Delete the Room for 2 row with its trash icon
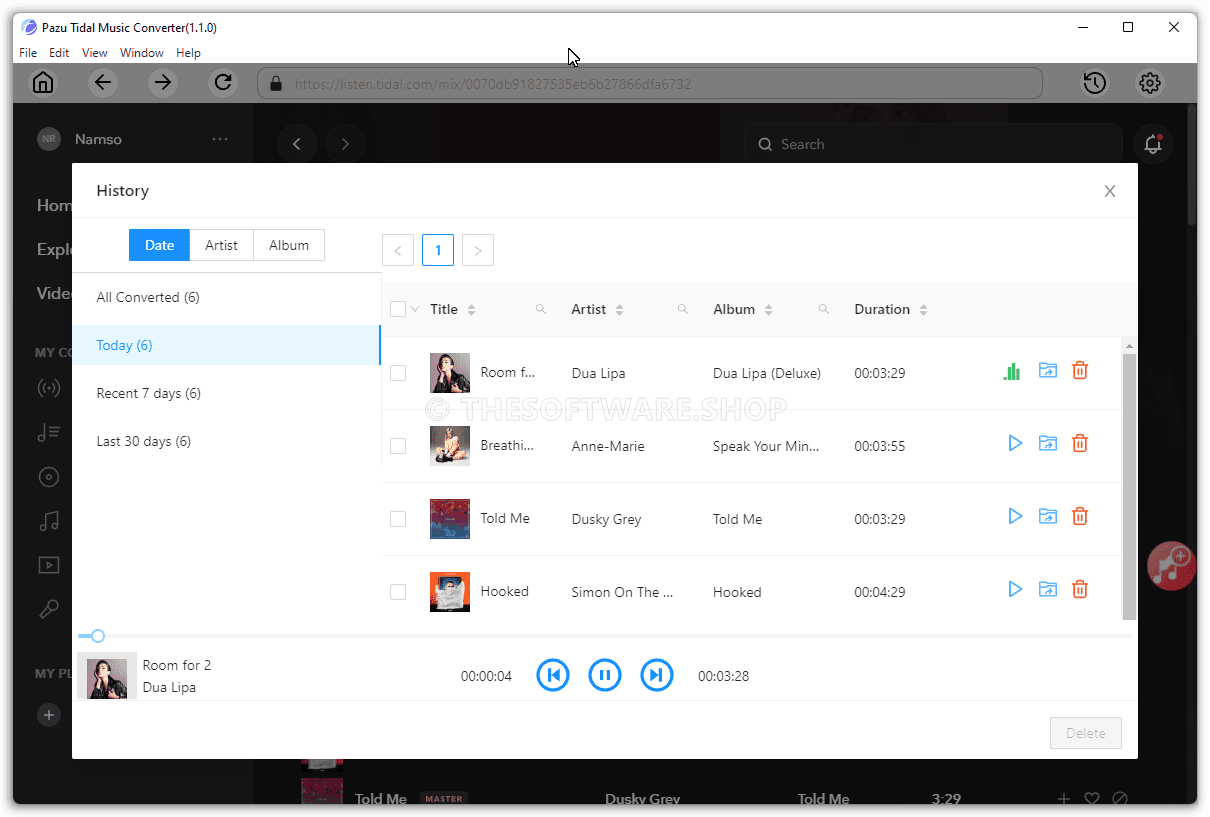Viewport: 1210px width, 817px height. [x=1080, y=371]
